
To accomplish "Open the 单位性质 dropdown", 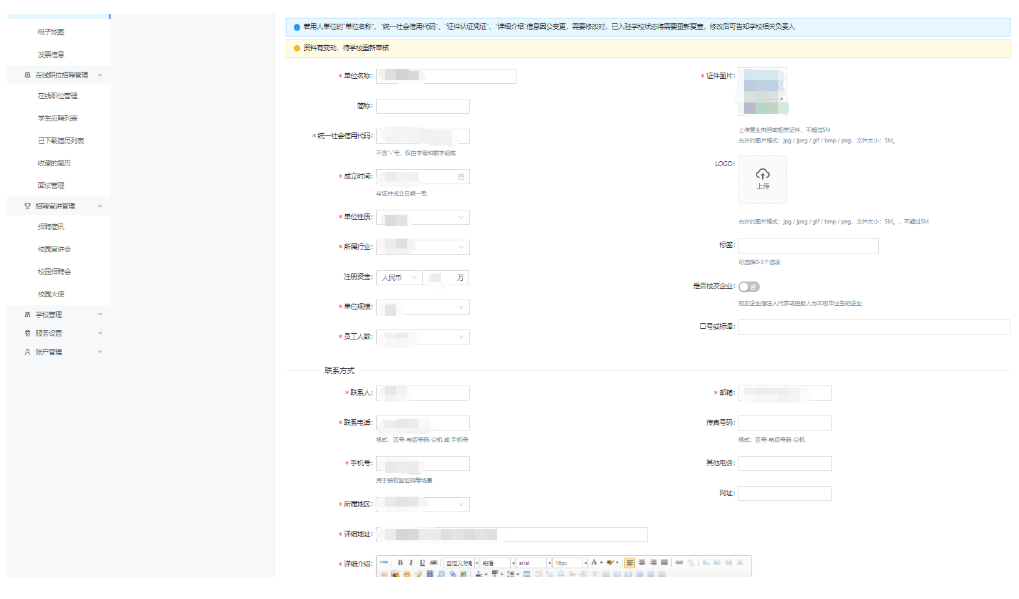I will [423, 218].
